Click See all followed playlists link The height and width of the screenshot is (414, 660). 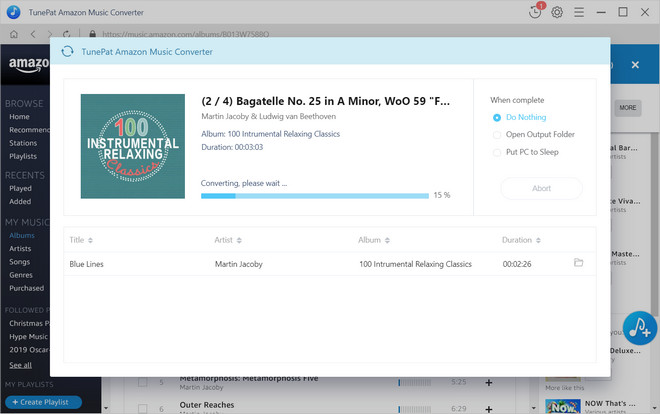tap(20, 365)
